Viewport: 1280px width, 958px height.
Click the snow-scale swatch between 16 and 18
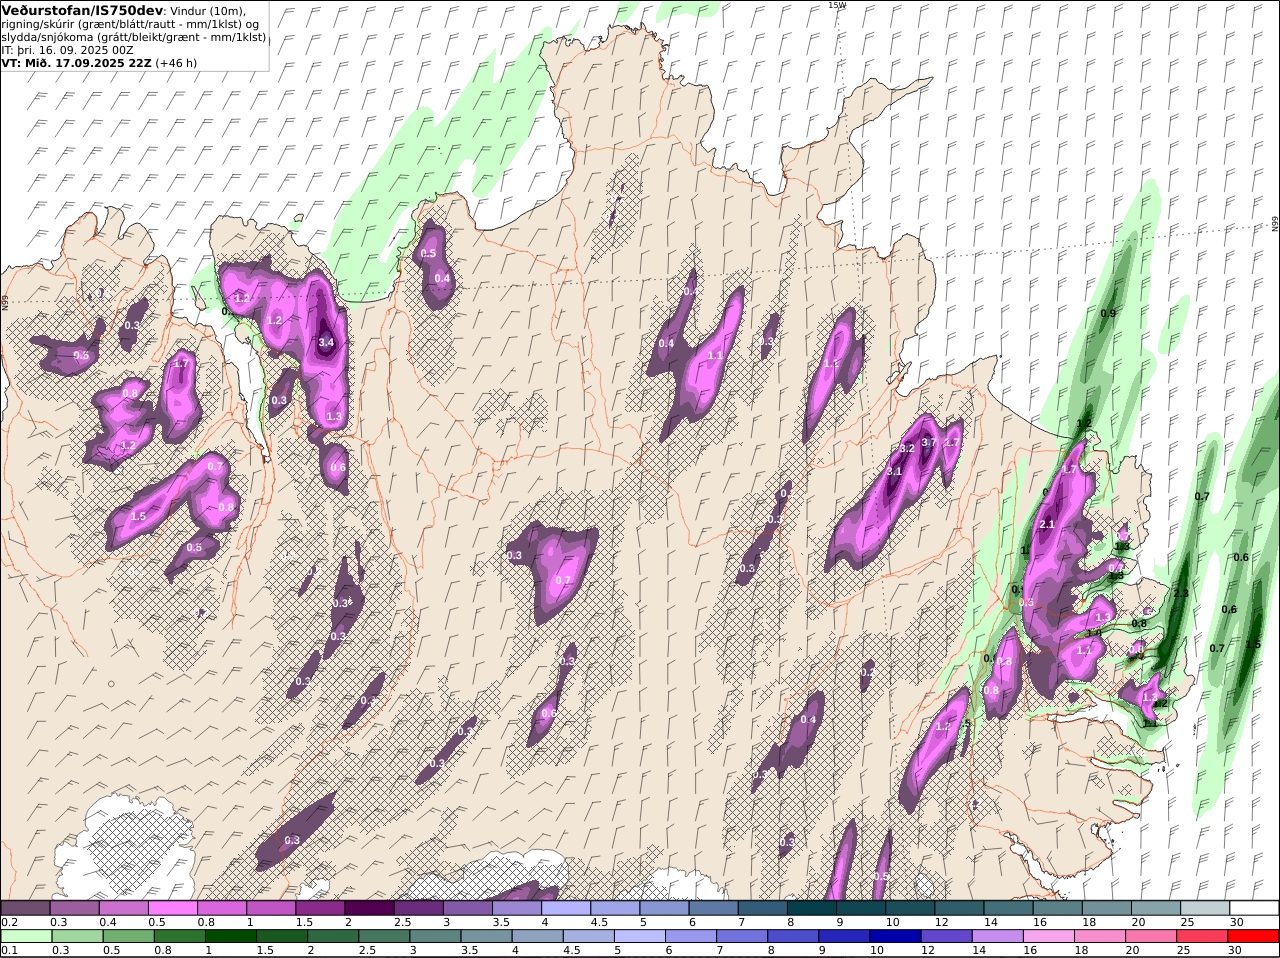coord(1058,908)
